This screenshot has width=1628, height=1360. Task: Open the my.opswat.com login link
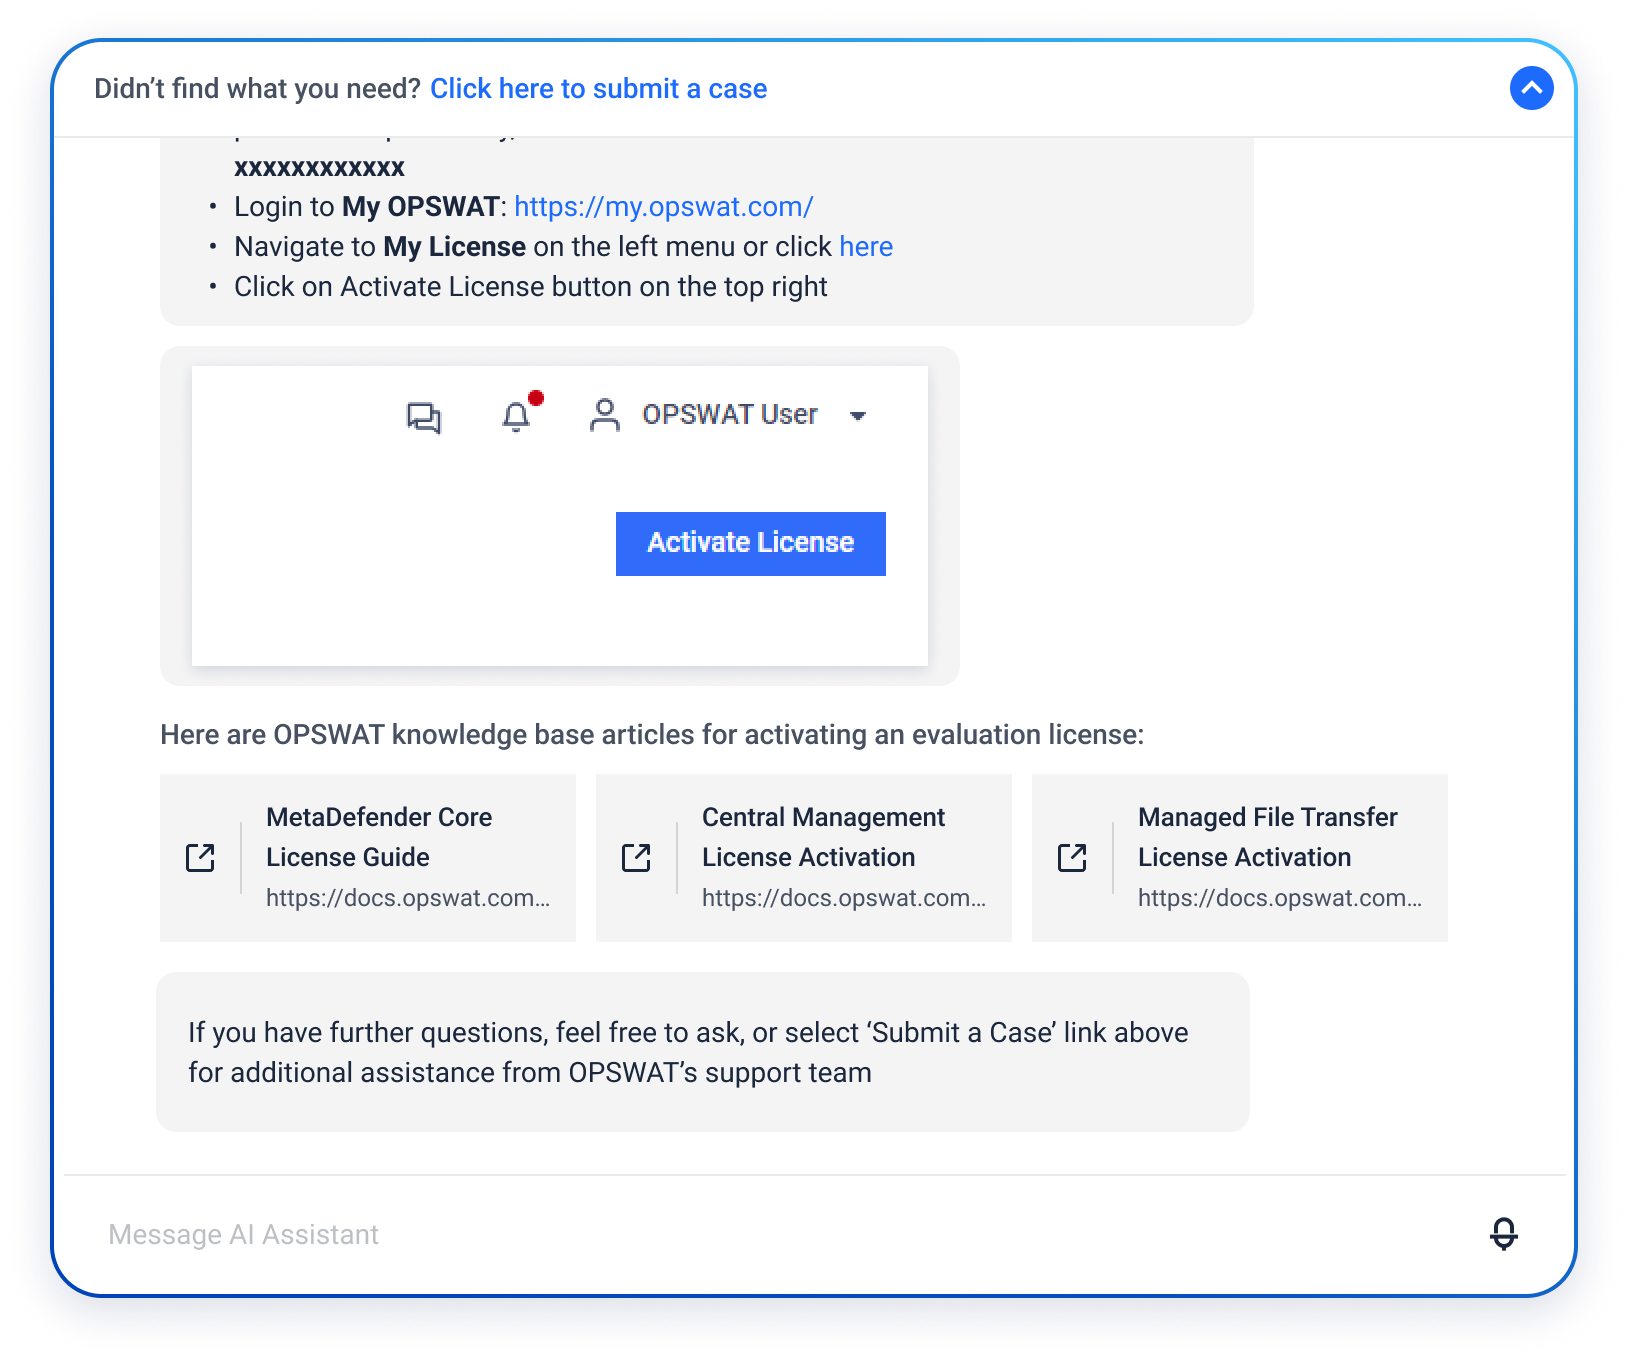coord(663,207)
